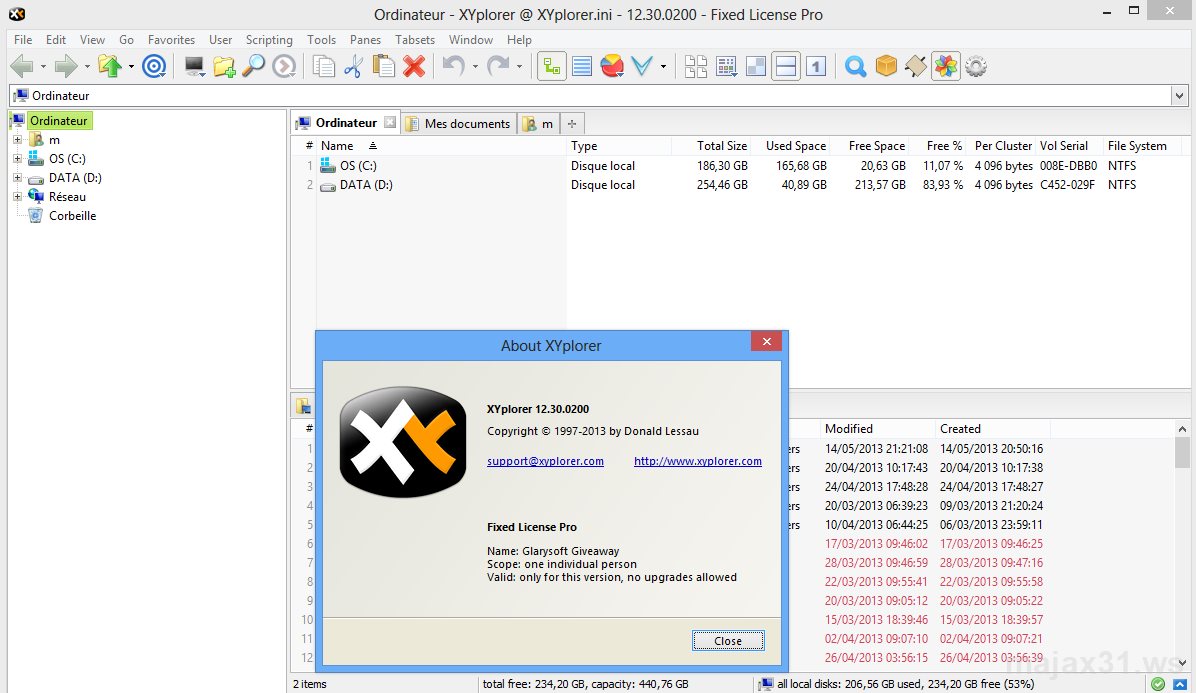Viewport: 1196px width, 693px height.
Task: Click the blue quick search magnifier icon
Action: 856,67
